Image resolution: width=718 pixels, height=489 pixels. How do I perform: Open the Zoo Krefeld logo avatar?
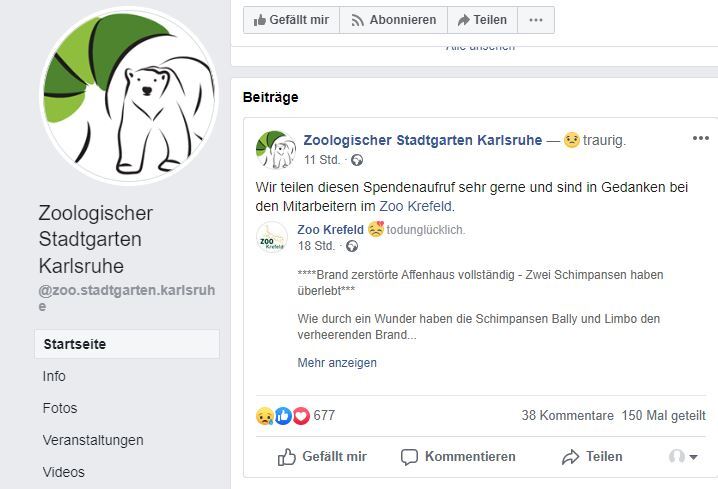point(272,237)
